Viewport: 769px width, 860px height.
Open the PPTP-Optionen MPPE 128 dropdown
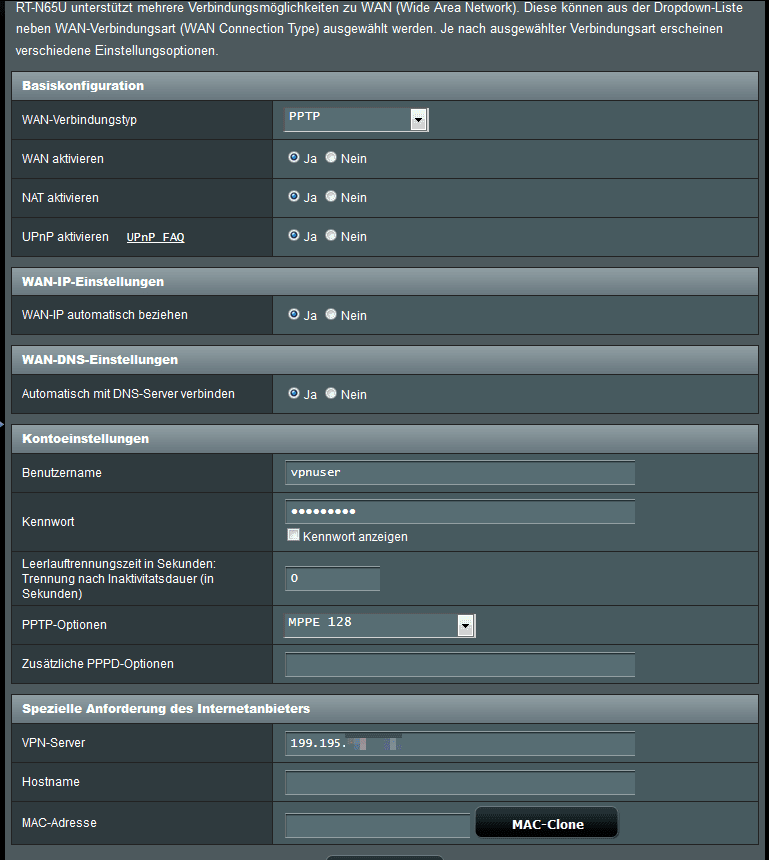click(x=379, y=625)
